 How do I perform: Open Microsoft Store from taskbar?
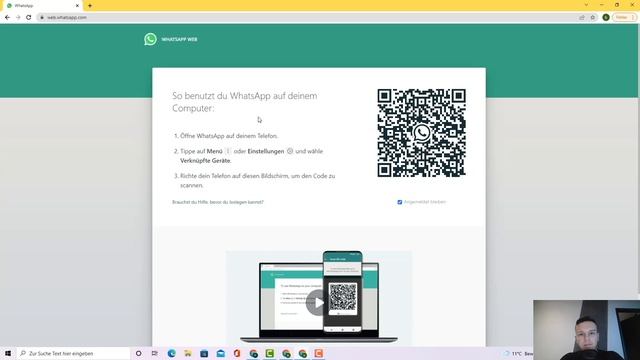click(204, 353)
